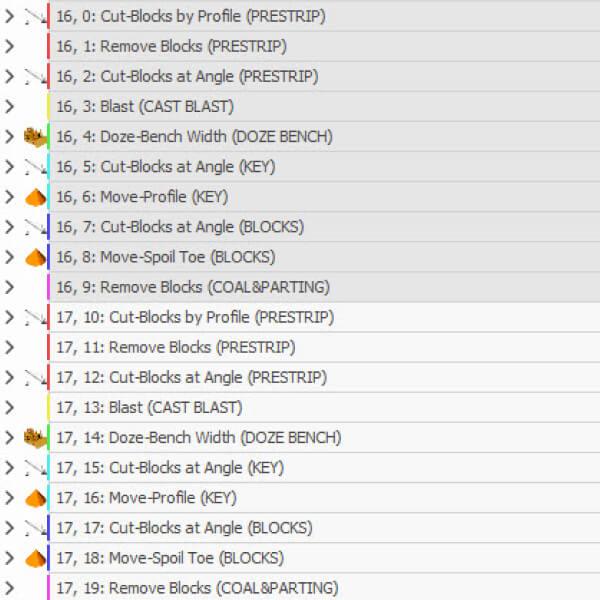
Task: Click the dozer icon on 17, 14: Doze-Bench Width
Action: (34, 438)
